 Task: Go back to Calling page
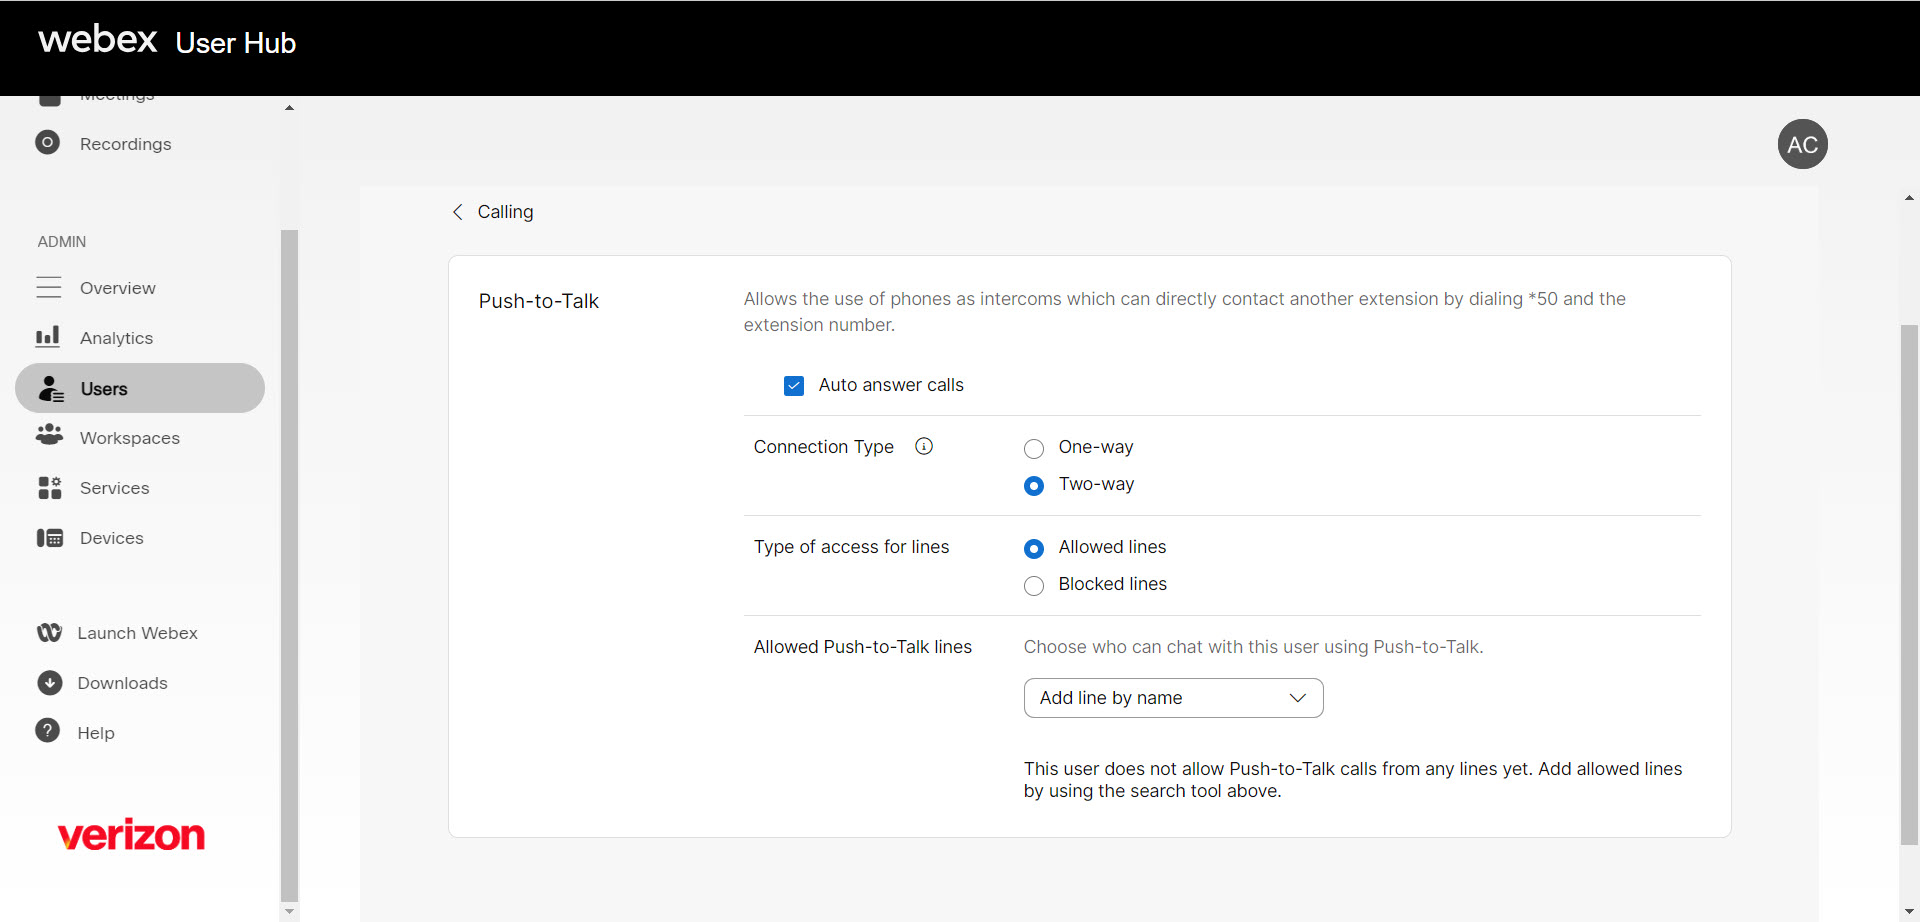tap(505, 212)
